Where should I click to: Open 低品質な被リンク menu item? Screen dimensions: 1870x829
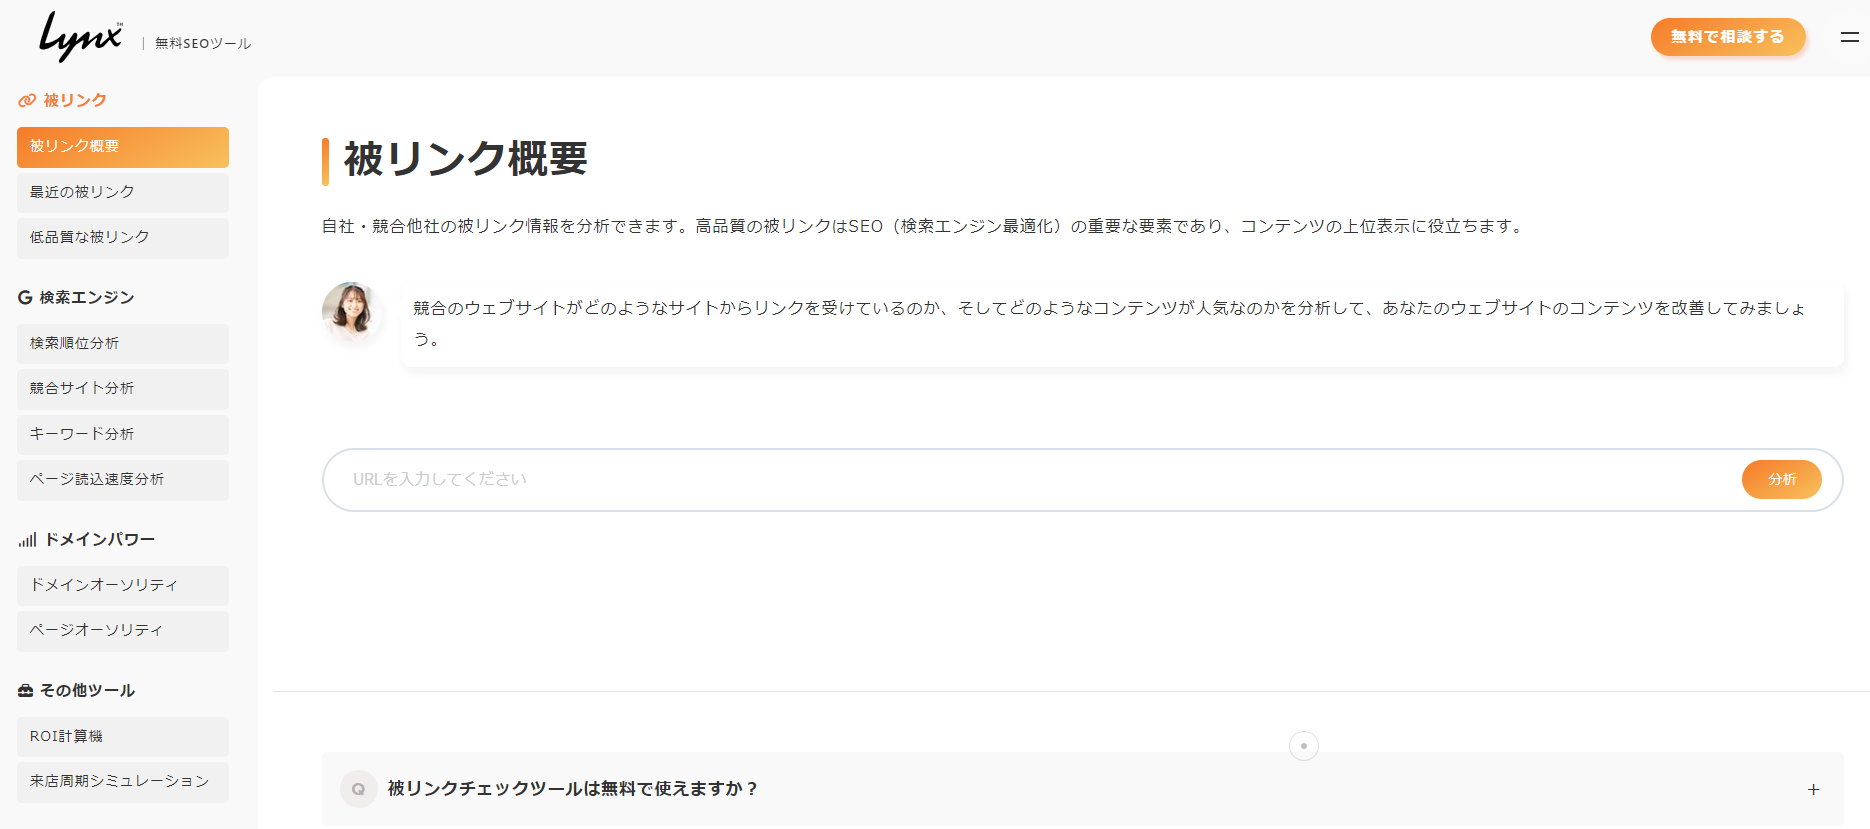click(x=123, y=238)
